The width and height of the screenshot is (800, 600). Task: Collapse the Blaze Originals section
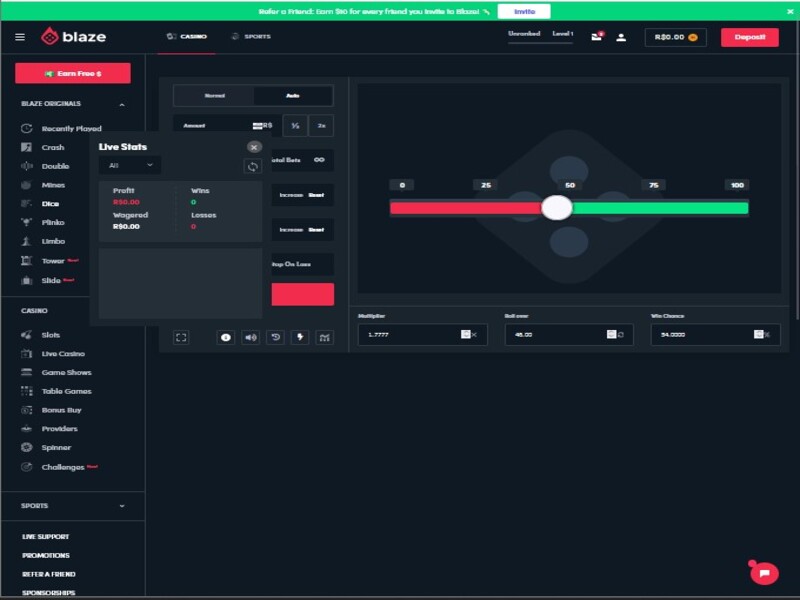(122, 105)
